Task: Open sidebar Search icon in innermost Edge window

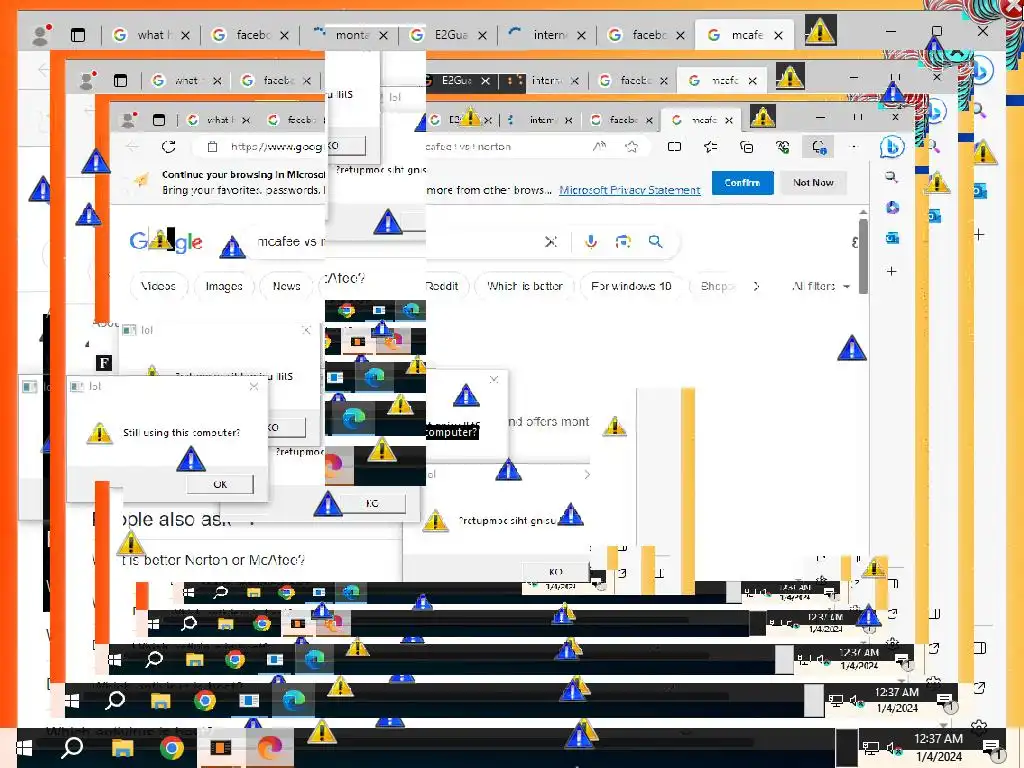Action: tap(891, 177)
